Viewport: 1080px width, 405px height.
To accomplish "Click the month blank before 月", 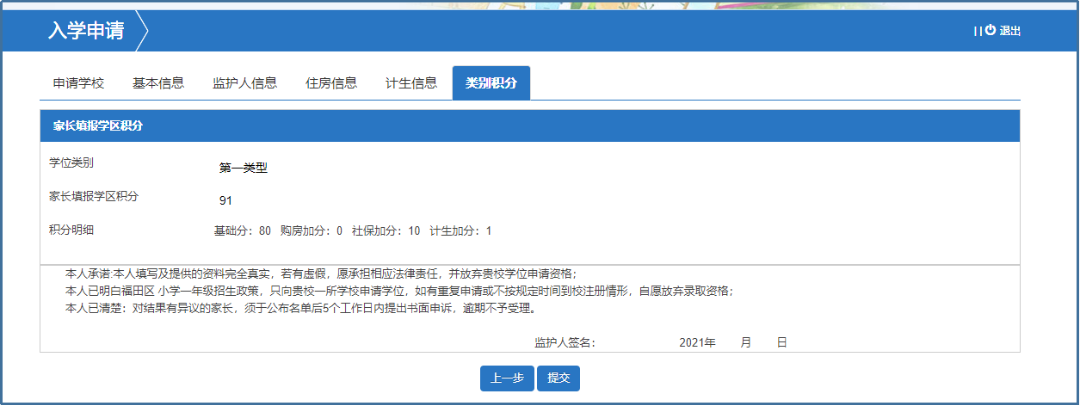I will [728, 342].
